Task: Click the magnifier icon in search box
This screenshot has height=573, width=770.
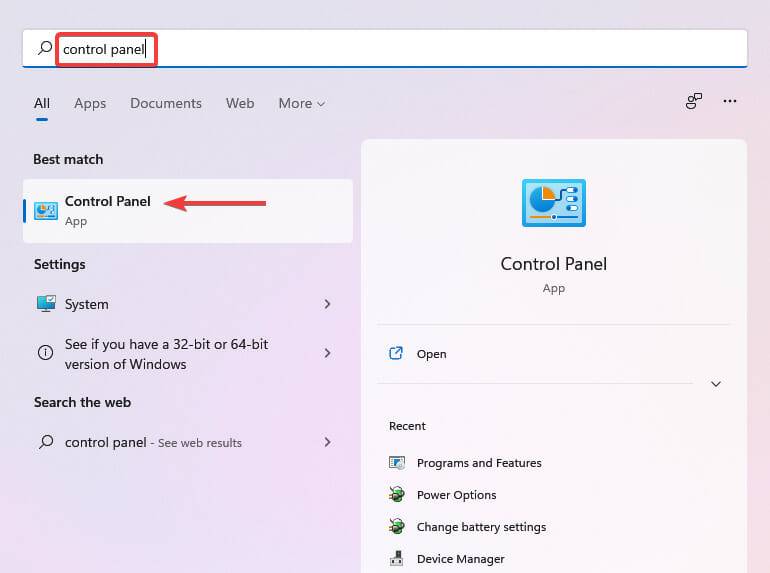Action: click(x=45, y=48)
